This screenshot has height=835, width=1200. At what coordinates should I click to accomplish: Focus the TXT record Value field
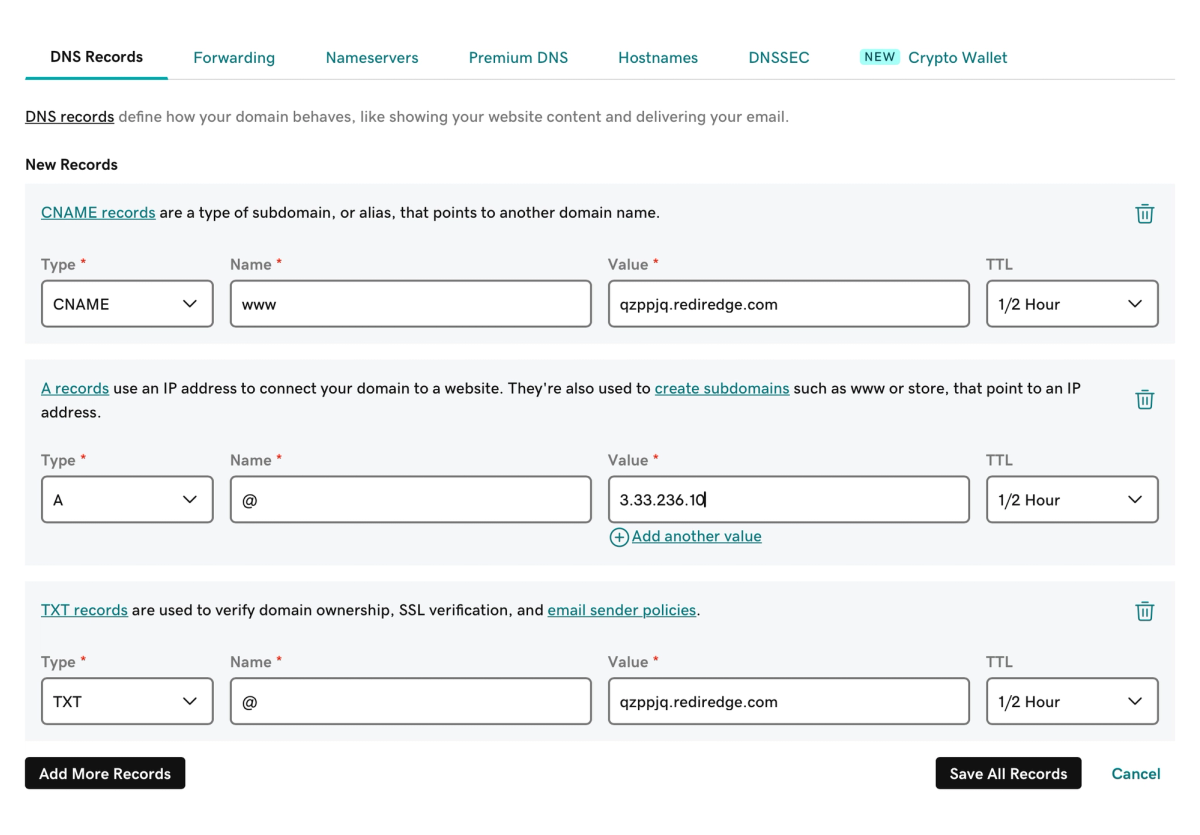tap(788, 702)
